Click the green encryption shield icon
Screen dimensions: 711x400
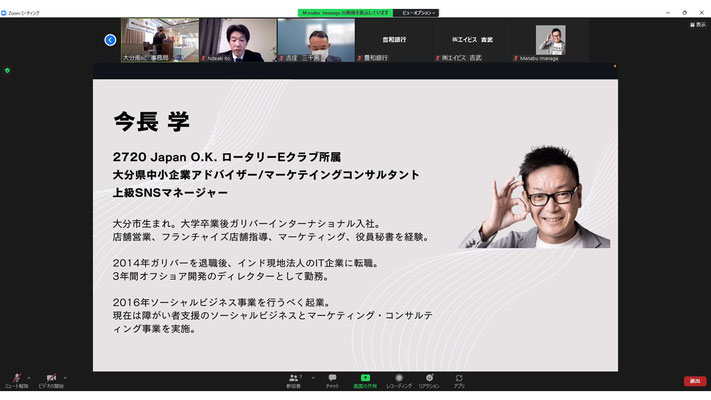tap(7, 70)
